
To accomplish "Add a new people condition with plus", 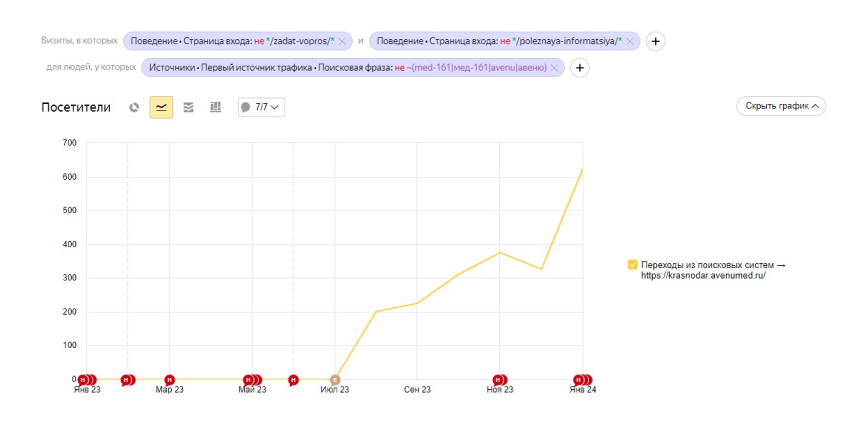I will pos(579,68).
